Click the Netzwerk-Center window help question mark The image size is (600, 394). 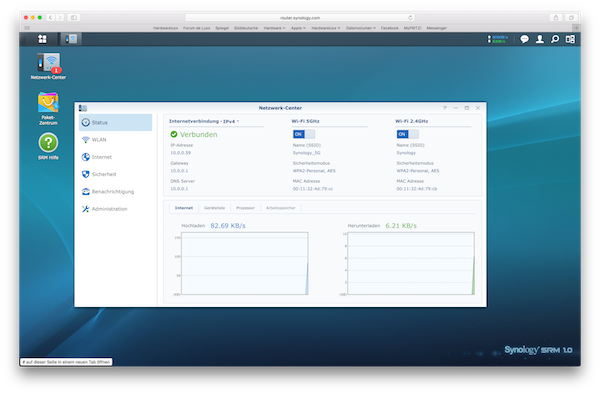[445, 108]
